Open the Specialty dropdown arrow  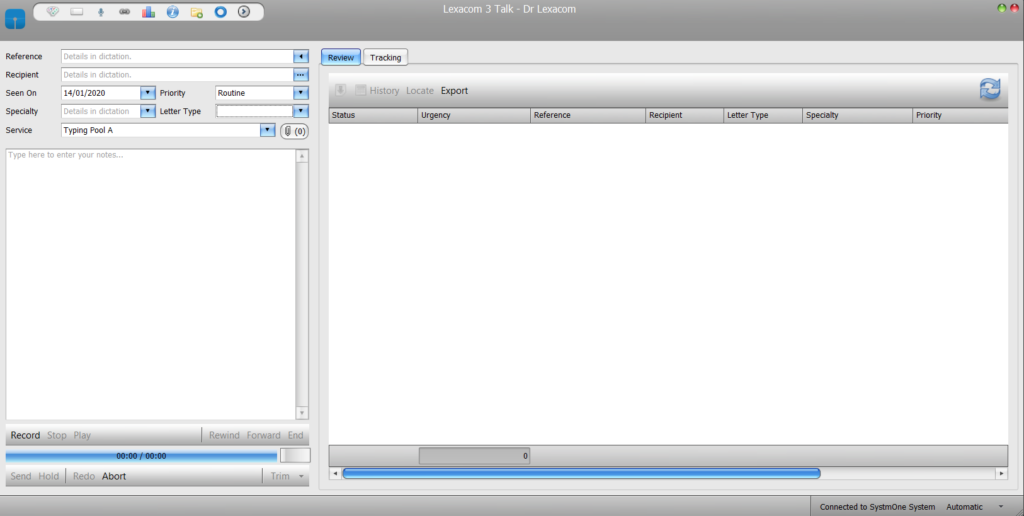(148, 111)
